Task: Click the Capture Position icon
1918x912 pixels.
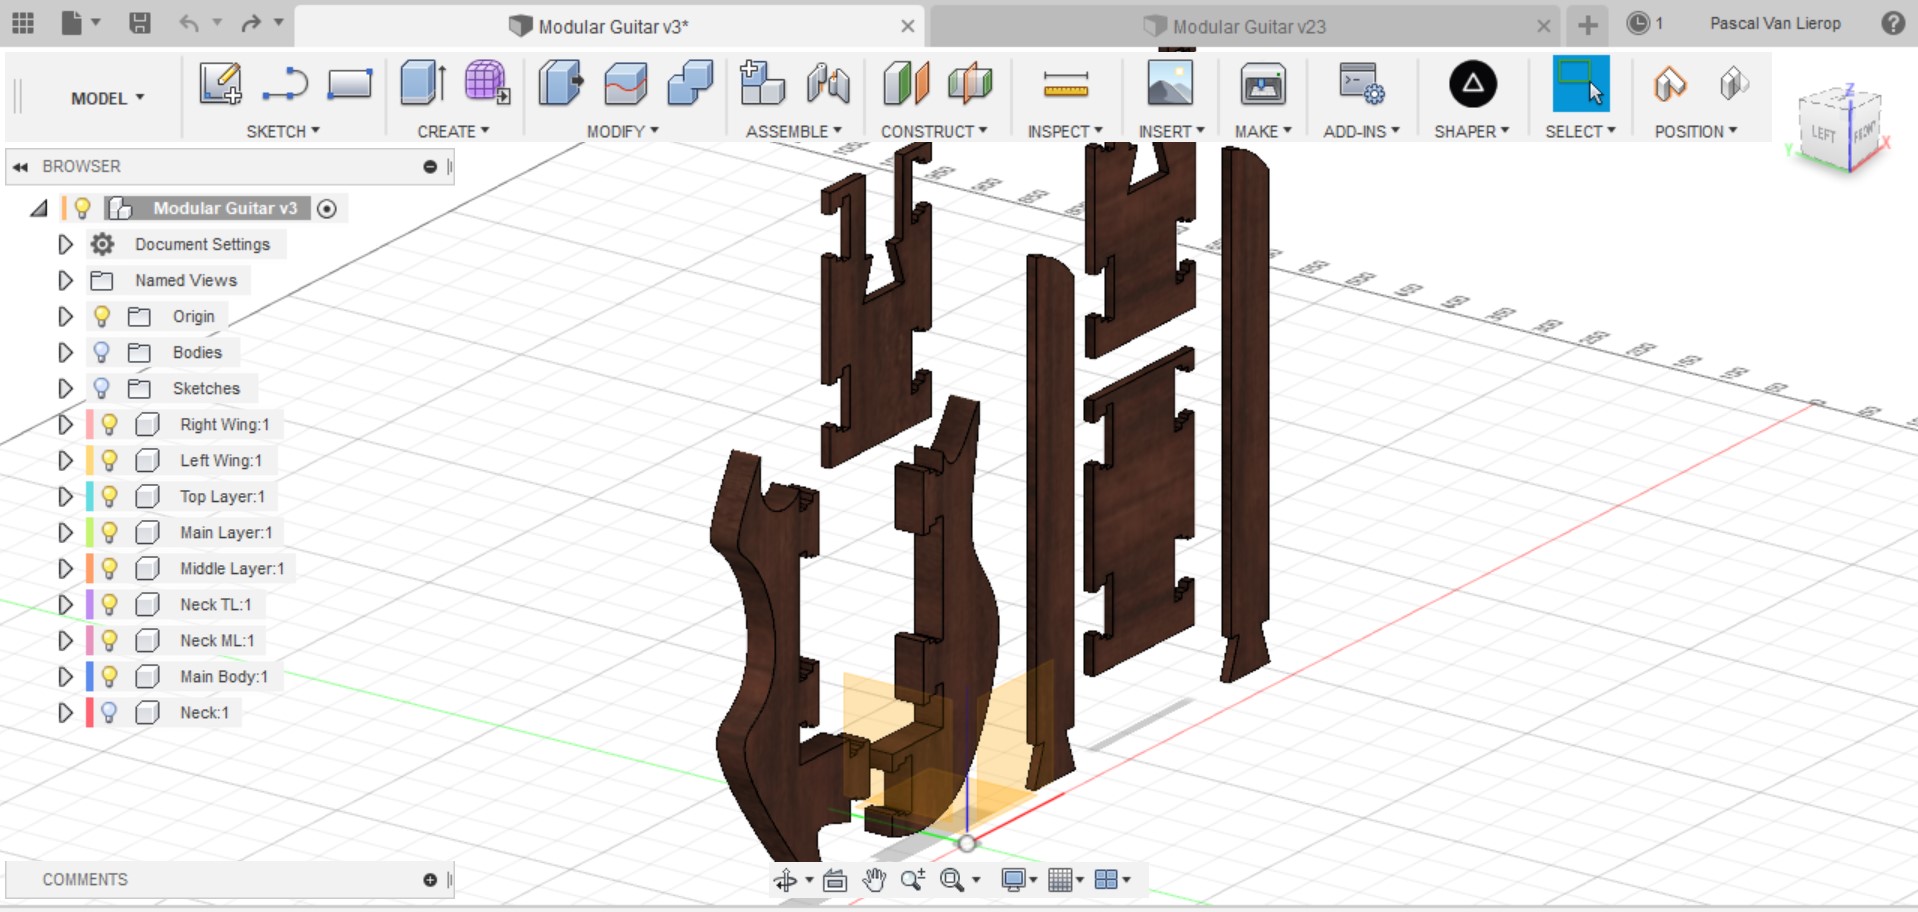Action: (1670, 84)
